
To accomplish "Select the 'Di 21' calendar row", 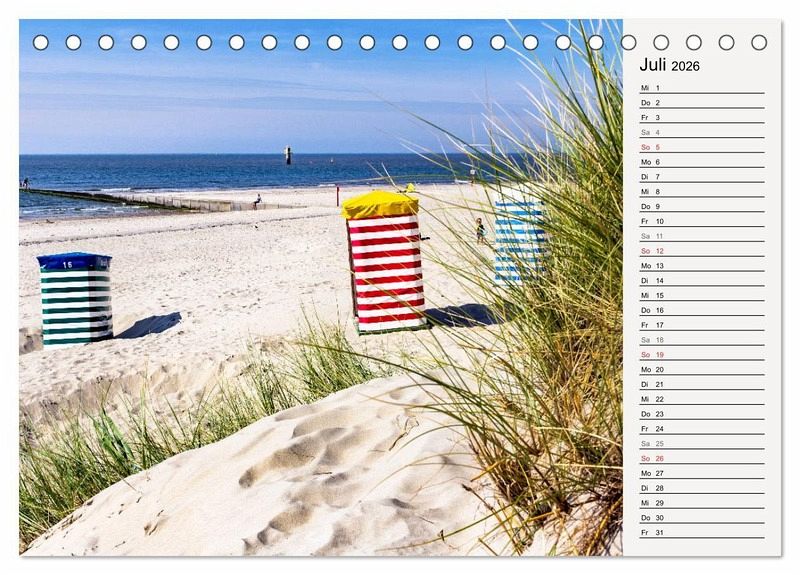I will (x=702, y=384).
